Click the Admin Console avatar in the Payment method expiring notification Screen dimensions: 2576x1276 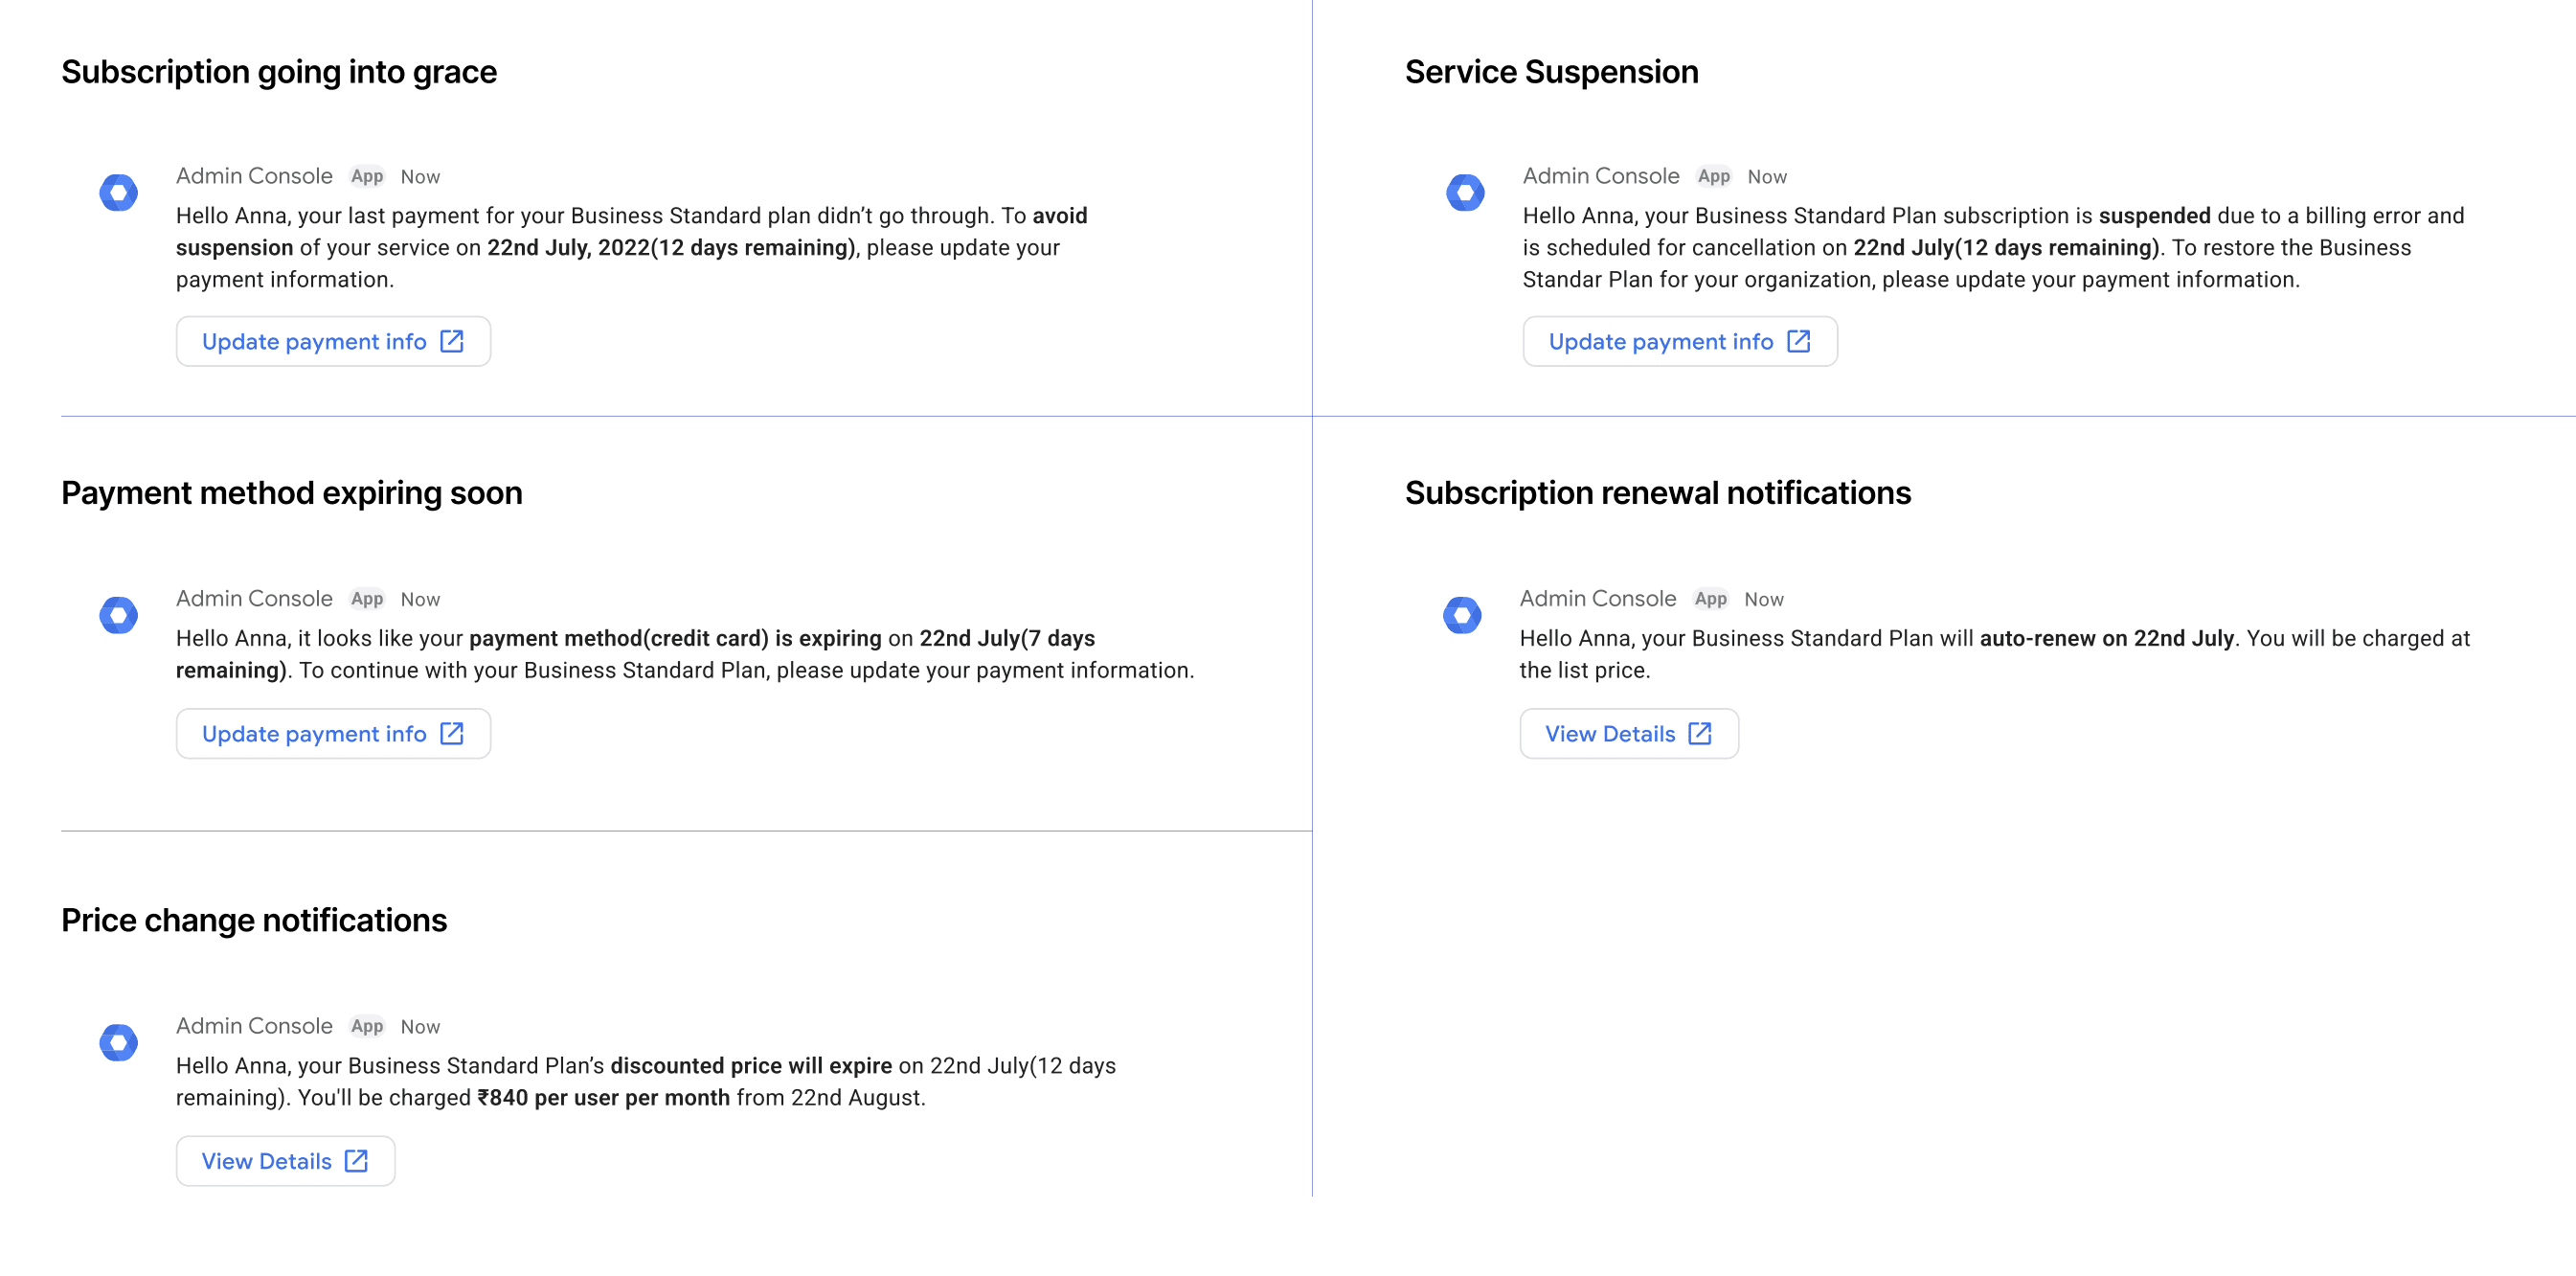tap(118, 615)
